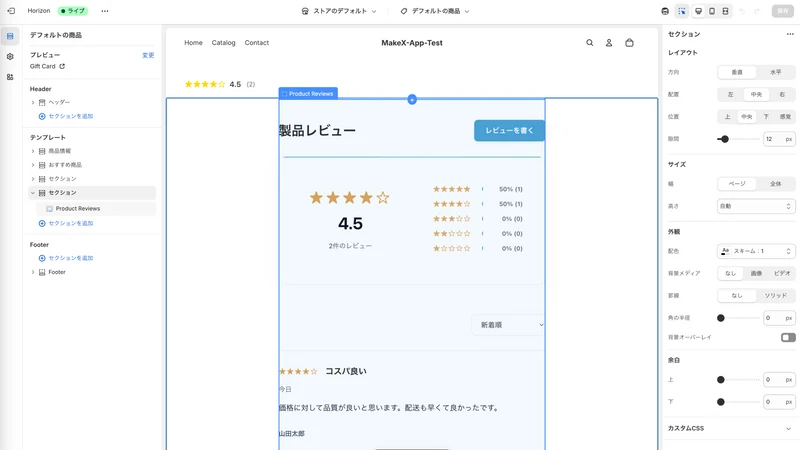
Task: Open the Apps panel in left rail
Action: point(10,77)
